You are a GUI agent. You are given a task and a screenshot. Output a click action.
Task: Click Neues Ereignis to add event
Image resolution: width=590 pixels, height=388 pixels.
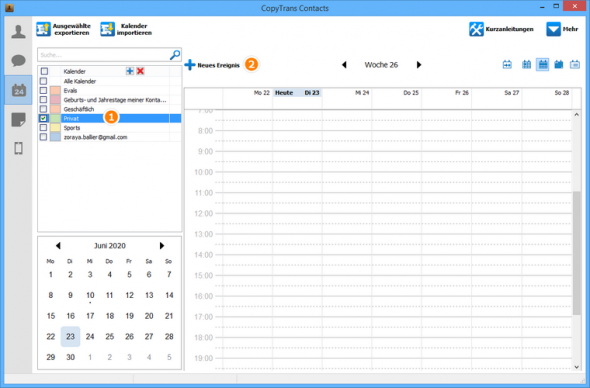click(x=212, y=65)
